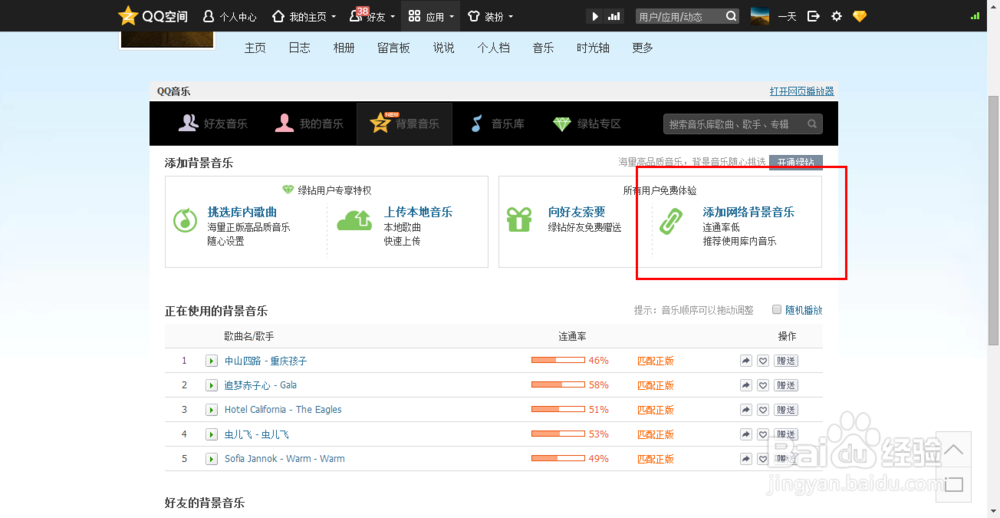Screen dimensions: 1000x518
Task: Click the 58% 连通率 bar for 追梦赤子心
Action: click(x=558, y=385)
